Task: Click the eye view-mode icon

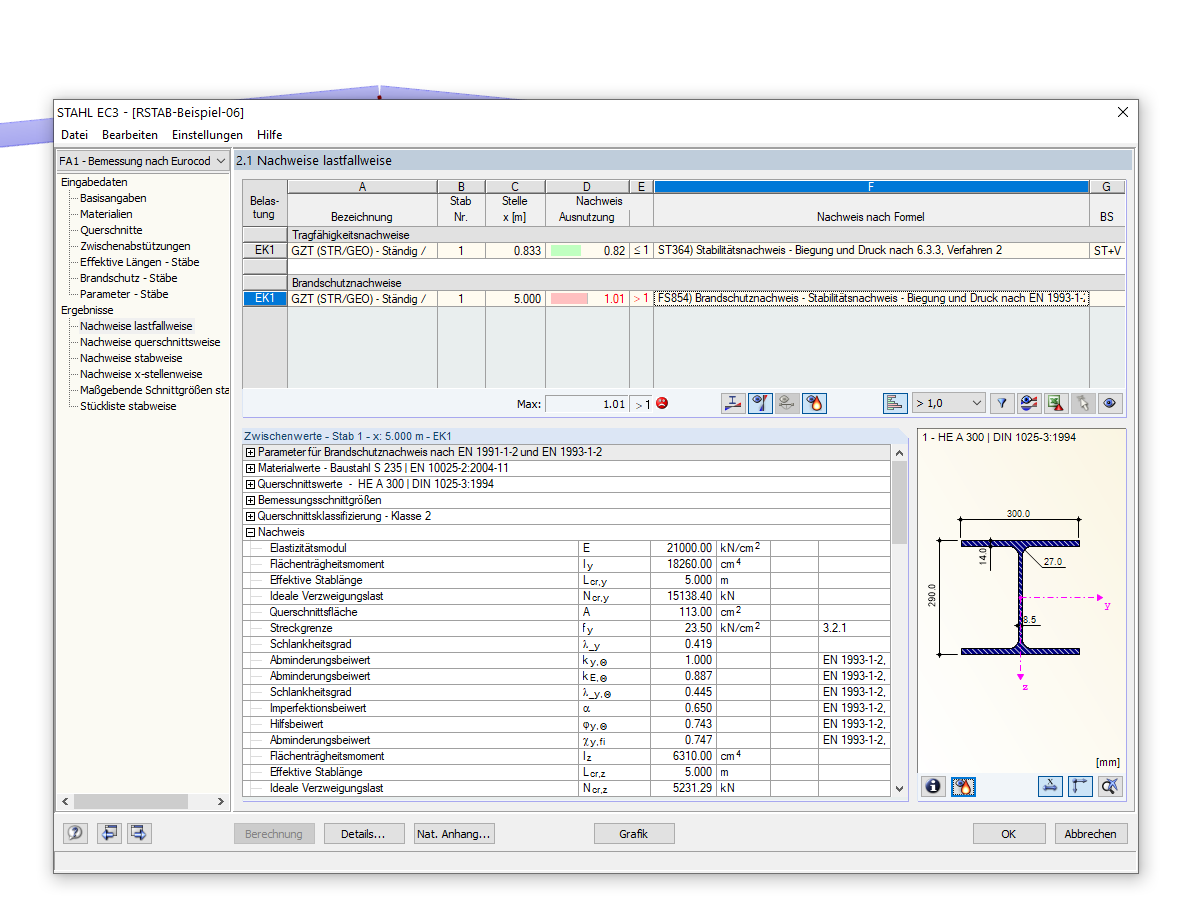Action: coord(1109,403)
